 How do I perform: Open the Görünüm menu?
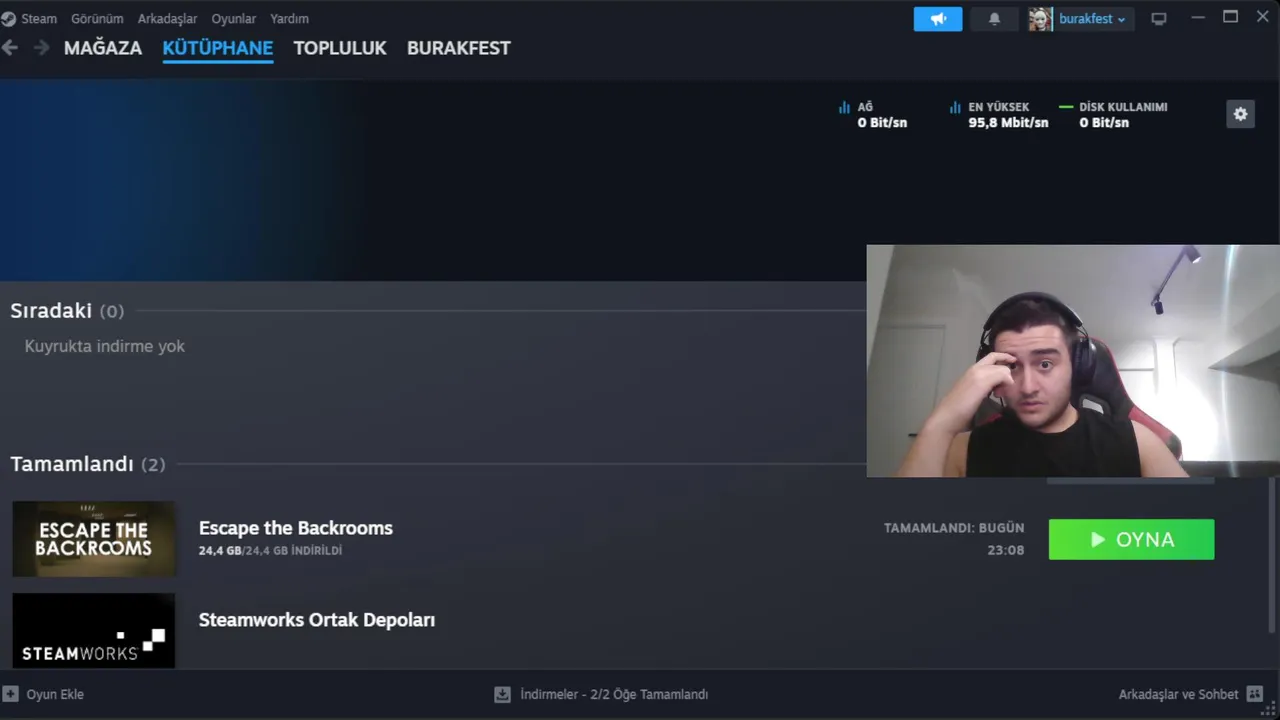(97, 18)
